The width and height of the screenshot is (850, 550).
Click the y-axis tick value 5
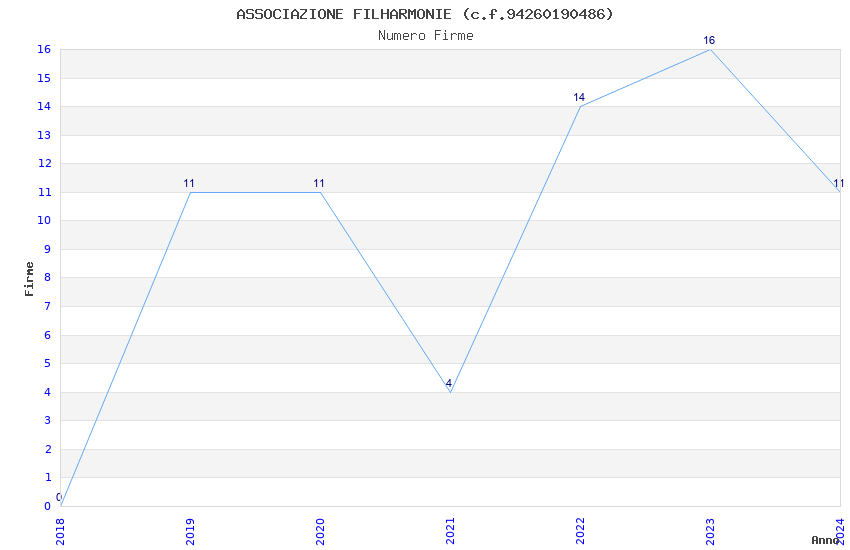48,363
